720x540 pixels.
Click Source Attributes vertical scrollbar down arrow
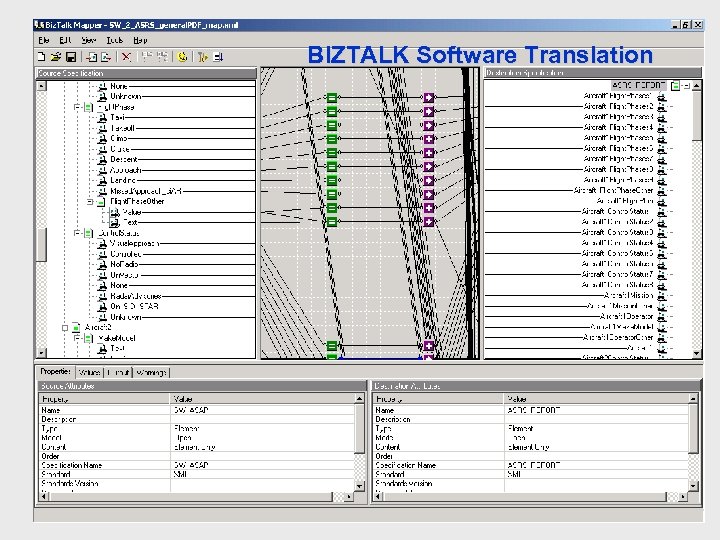point(360,486)
